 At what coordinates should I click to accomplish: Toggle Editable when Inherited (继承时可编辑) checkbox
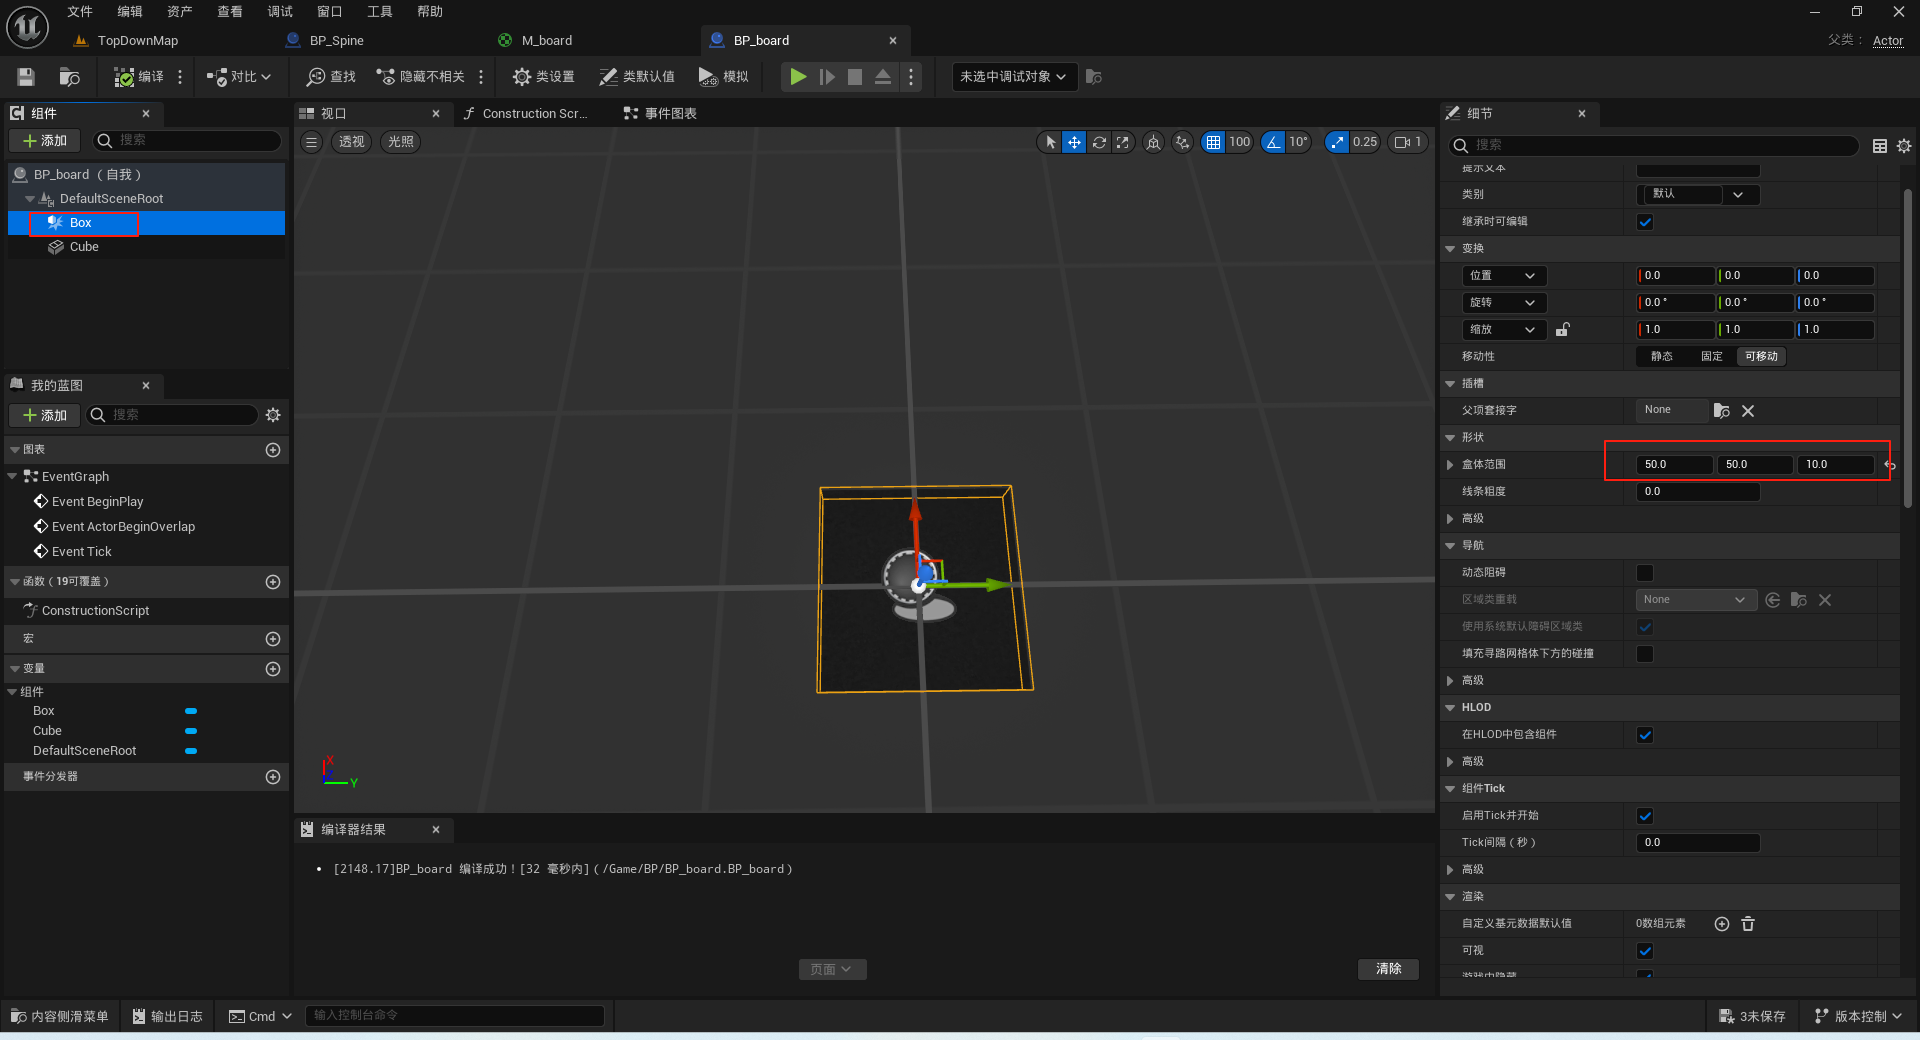click(x=1645, y=222)
